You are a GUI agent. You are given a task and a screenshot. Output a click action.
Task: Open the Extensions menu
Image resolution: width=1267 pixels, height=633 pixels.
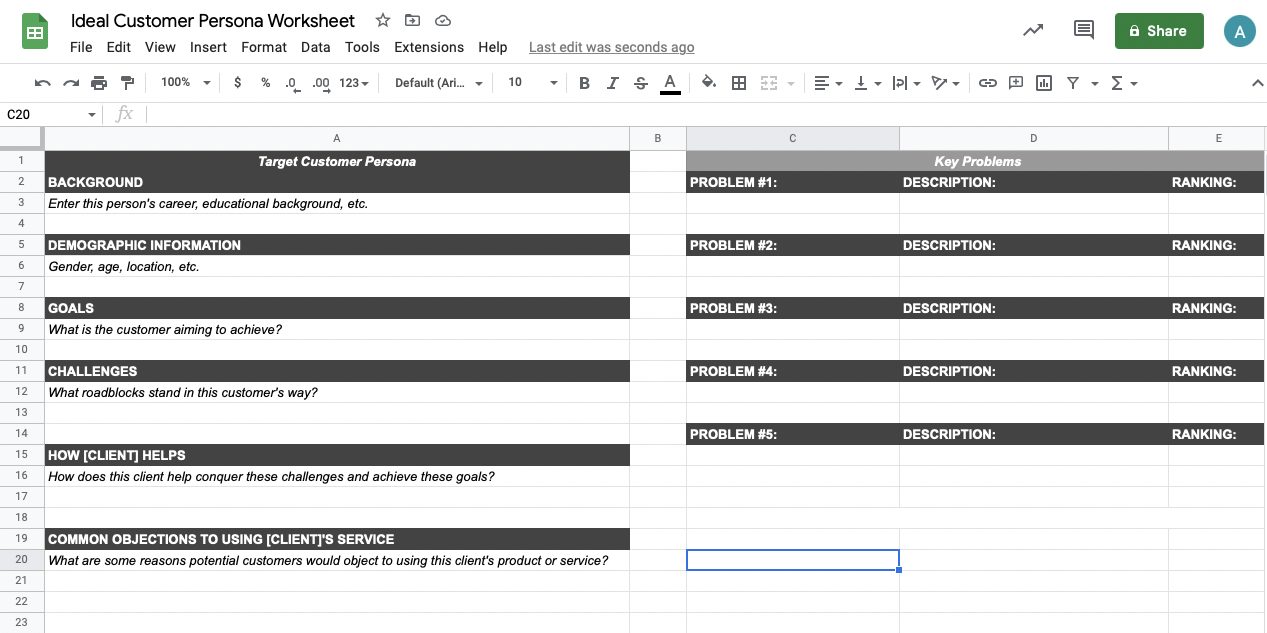[x=428, y=47]
